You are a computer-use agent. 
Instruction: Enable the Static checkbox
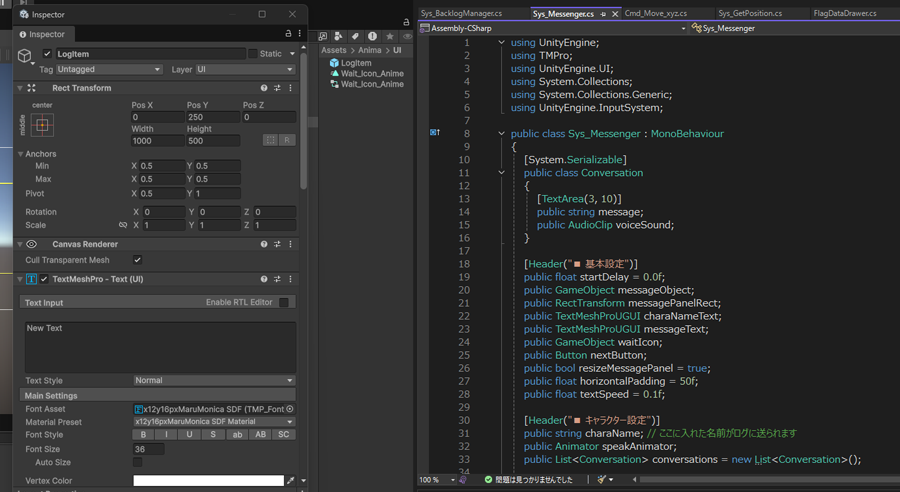point(253,54)
